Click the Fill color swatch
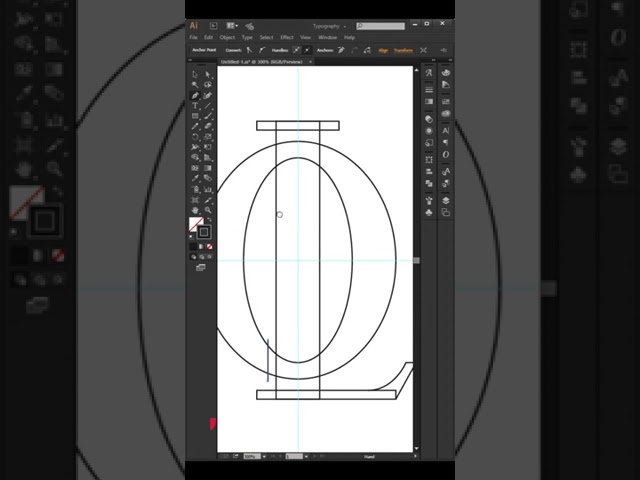640x480 pixels. 194,223
